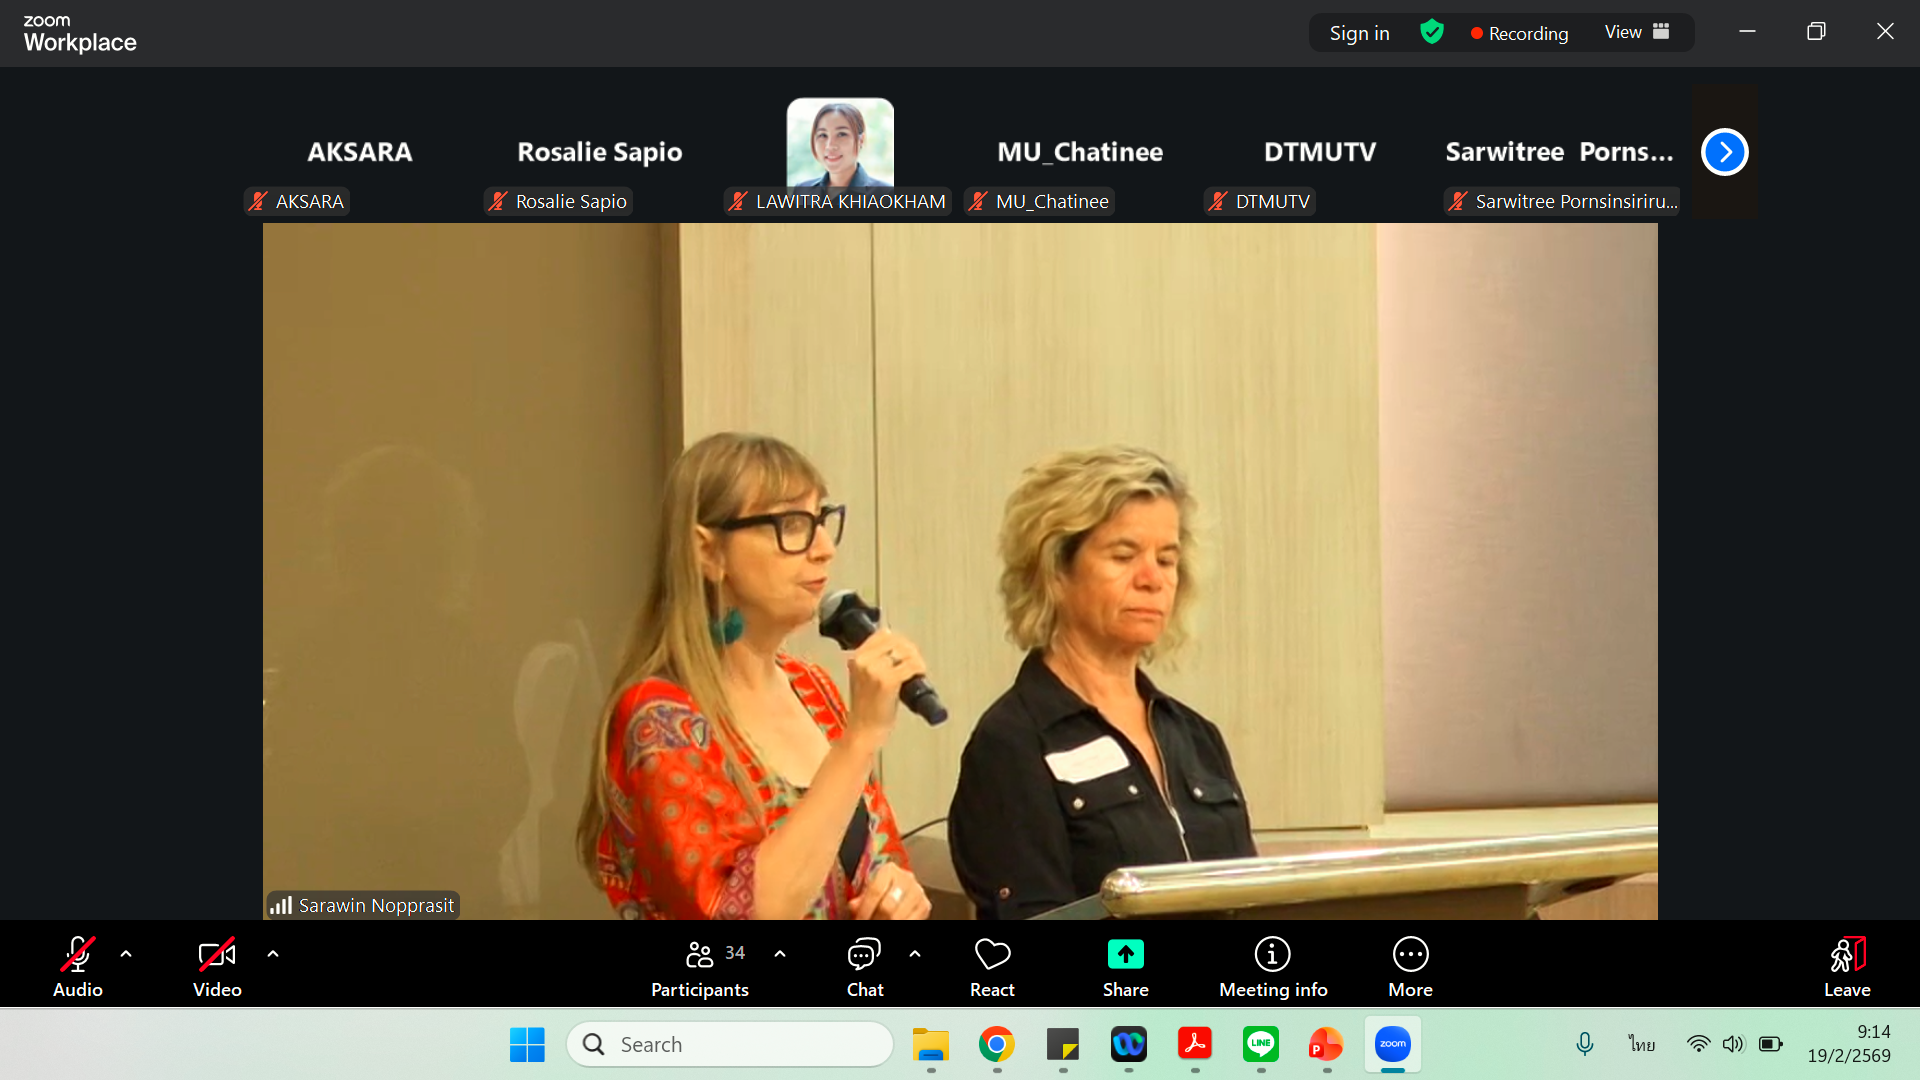Viewport: 1920px width, 1080px height.
Task: Click the red Recording indicator
Action: [1519, 33]
